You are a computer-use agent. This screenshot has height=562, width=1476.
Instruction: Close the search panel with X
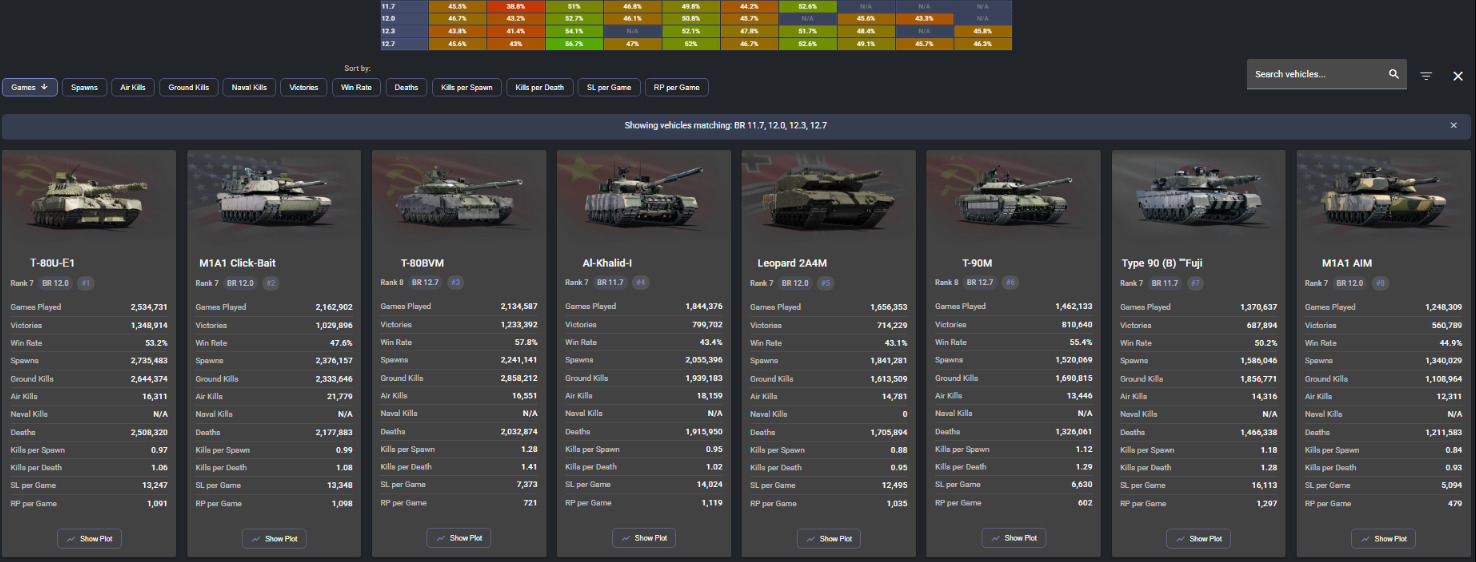tap(1458, 76)
